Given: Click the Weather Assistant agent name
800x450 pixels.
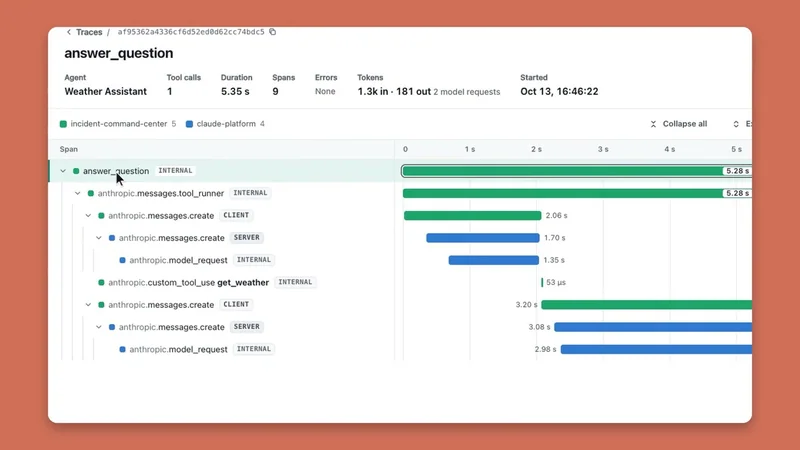Looking at the screenshot, I should point(106,91).
